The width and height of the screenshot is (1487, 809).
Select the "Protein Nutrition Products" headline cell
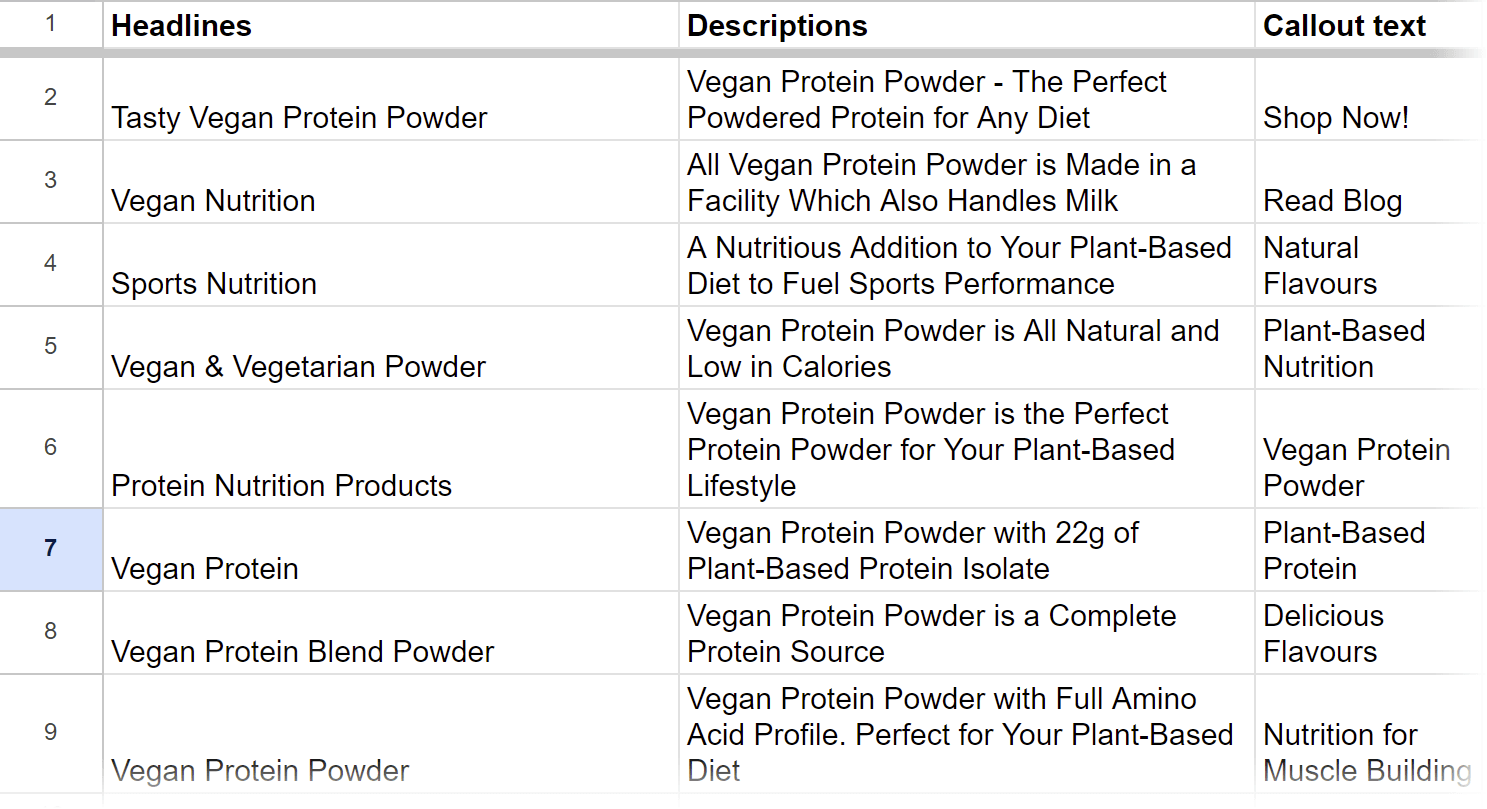click(x=390, y=450)
